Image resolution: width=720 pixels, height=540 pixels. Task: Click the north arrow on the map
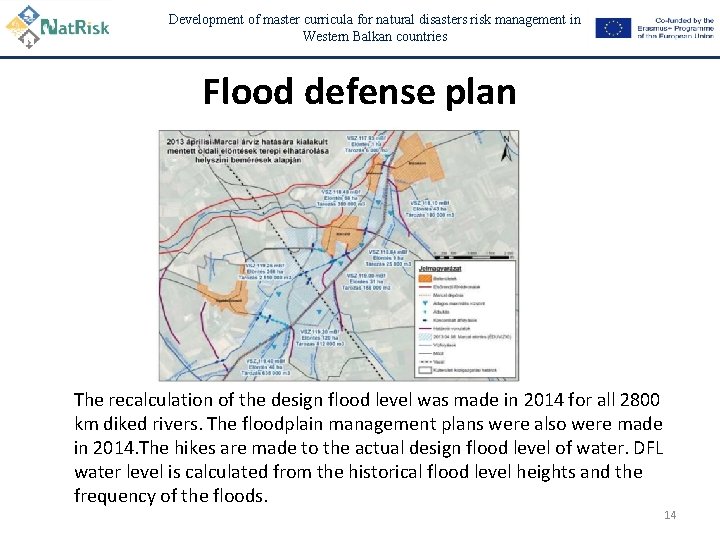pyautogui.click(x=506, y=148)
